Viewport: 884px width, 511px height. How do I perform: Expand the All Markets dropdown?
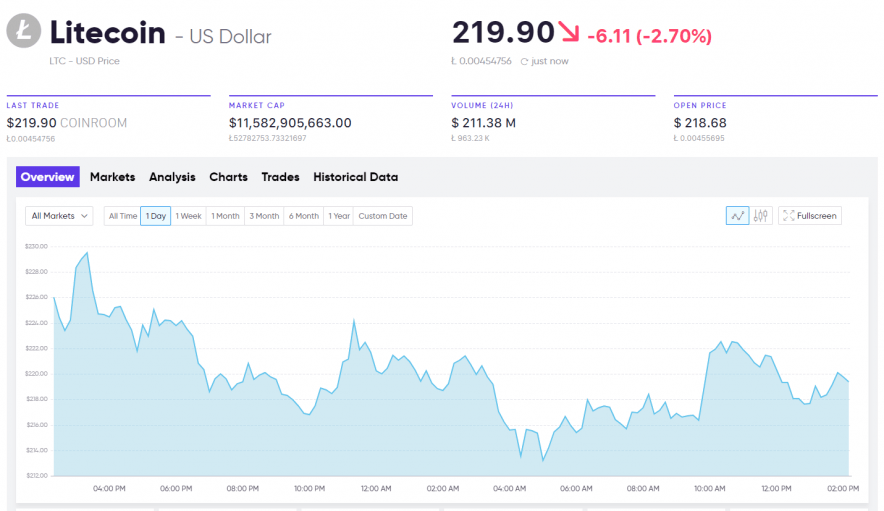59,216
